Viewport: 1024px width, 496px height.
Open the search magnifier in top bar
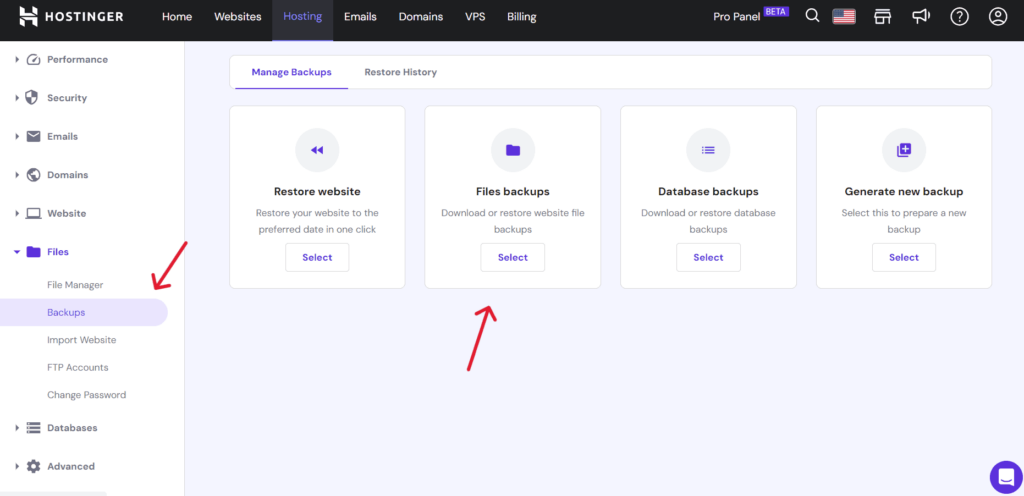point(812,16)
